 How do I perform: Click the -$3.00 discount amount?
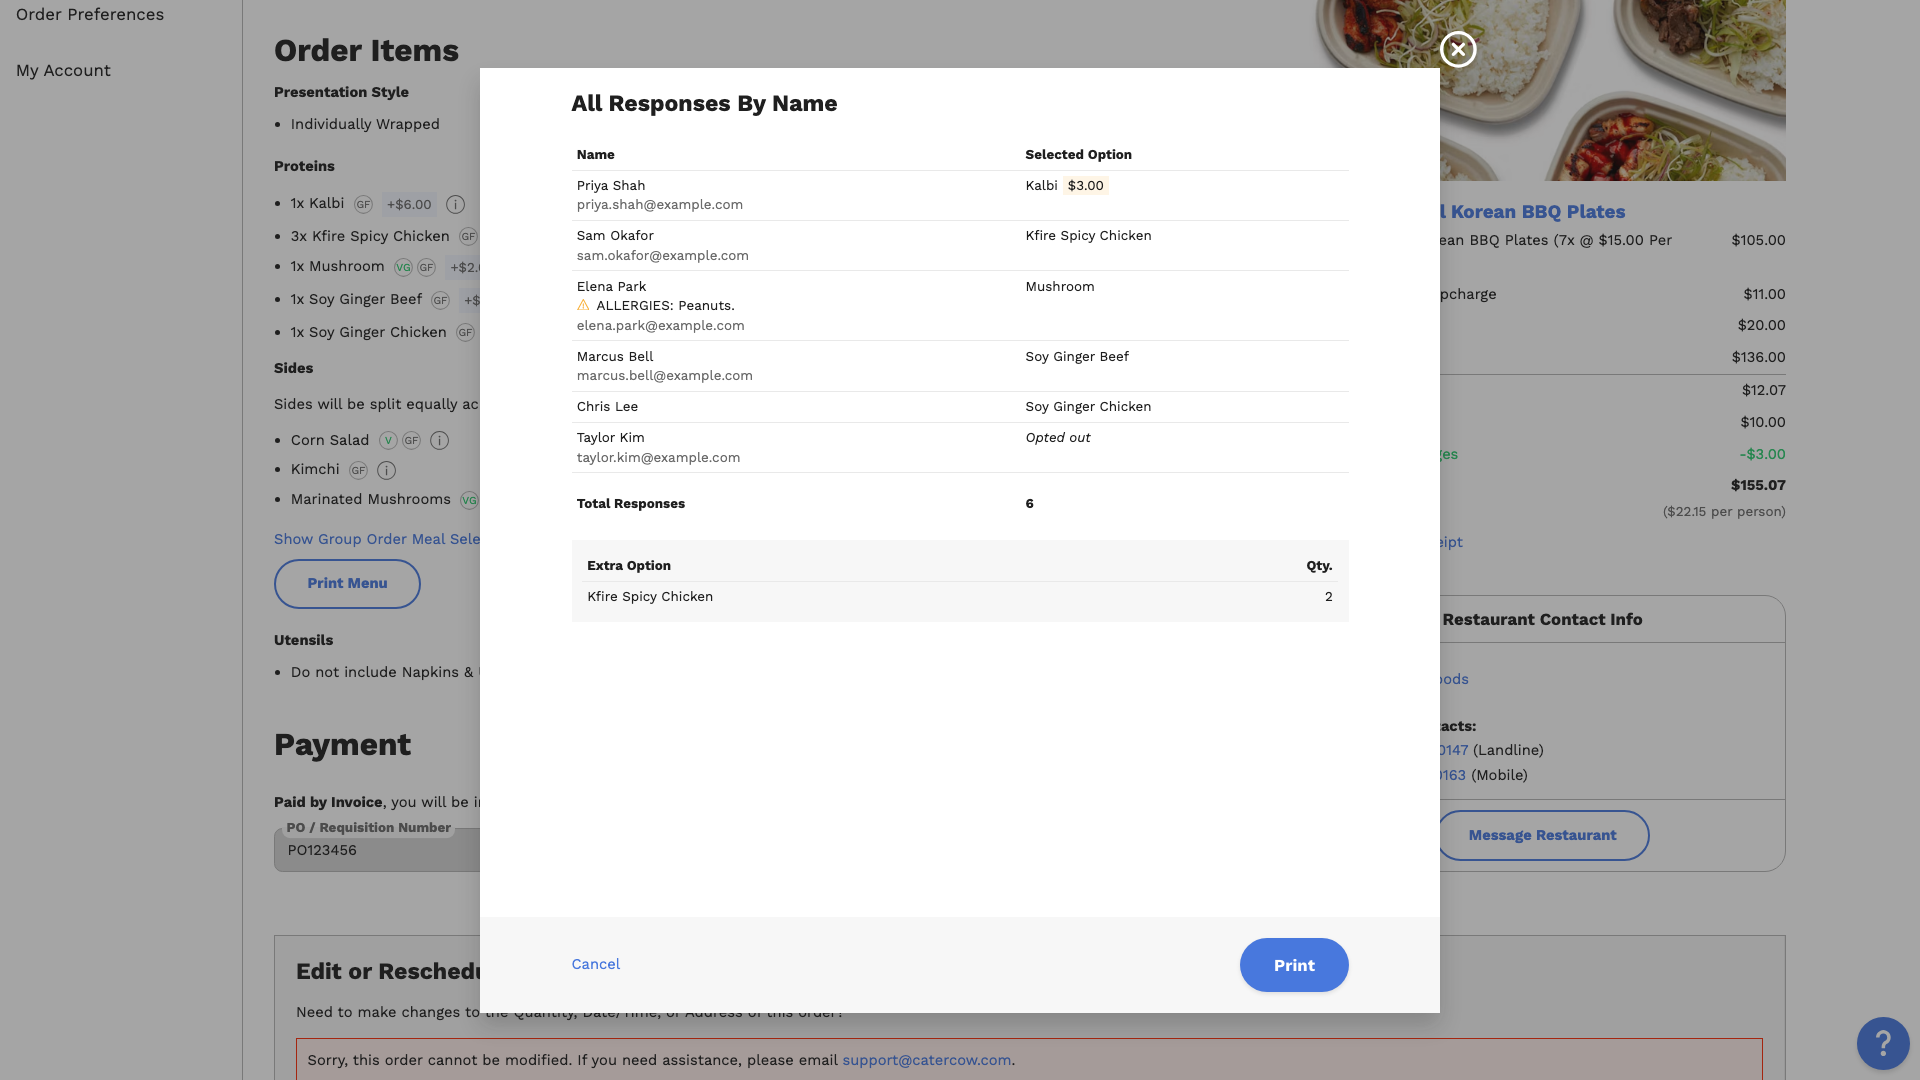pos(1762,454)
